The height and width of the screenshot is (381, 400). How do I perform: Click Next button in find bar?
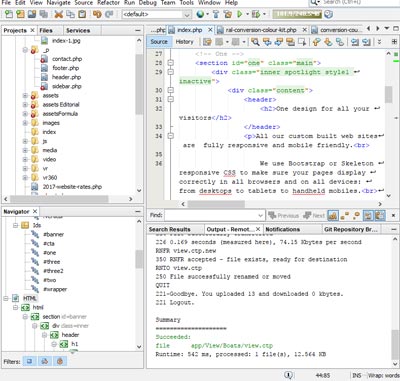click(x=314, y=216)
